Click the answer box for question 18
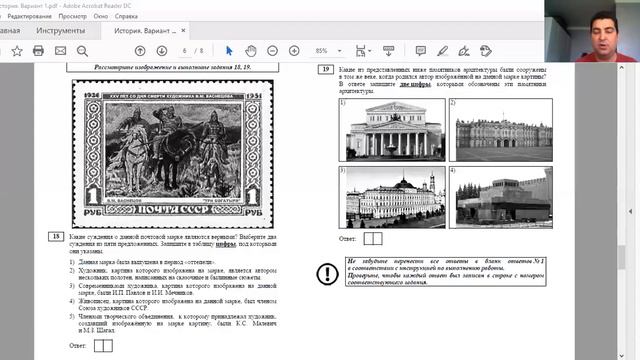The image size is (640, 360). (x=103, y=346)
